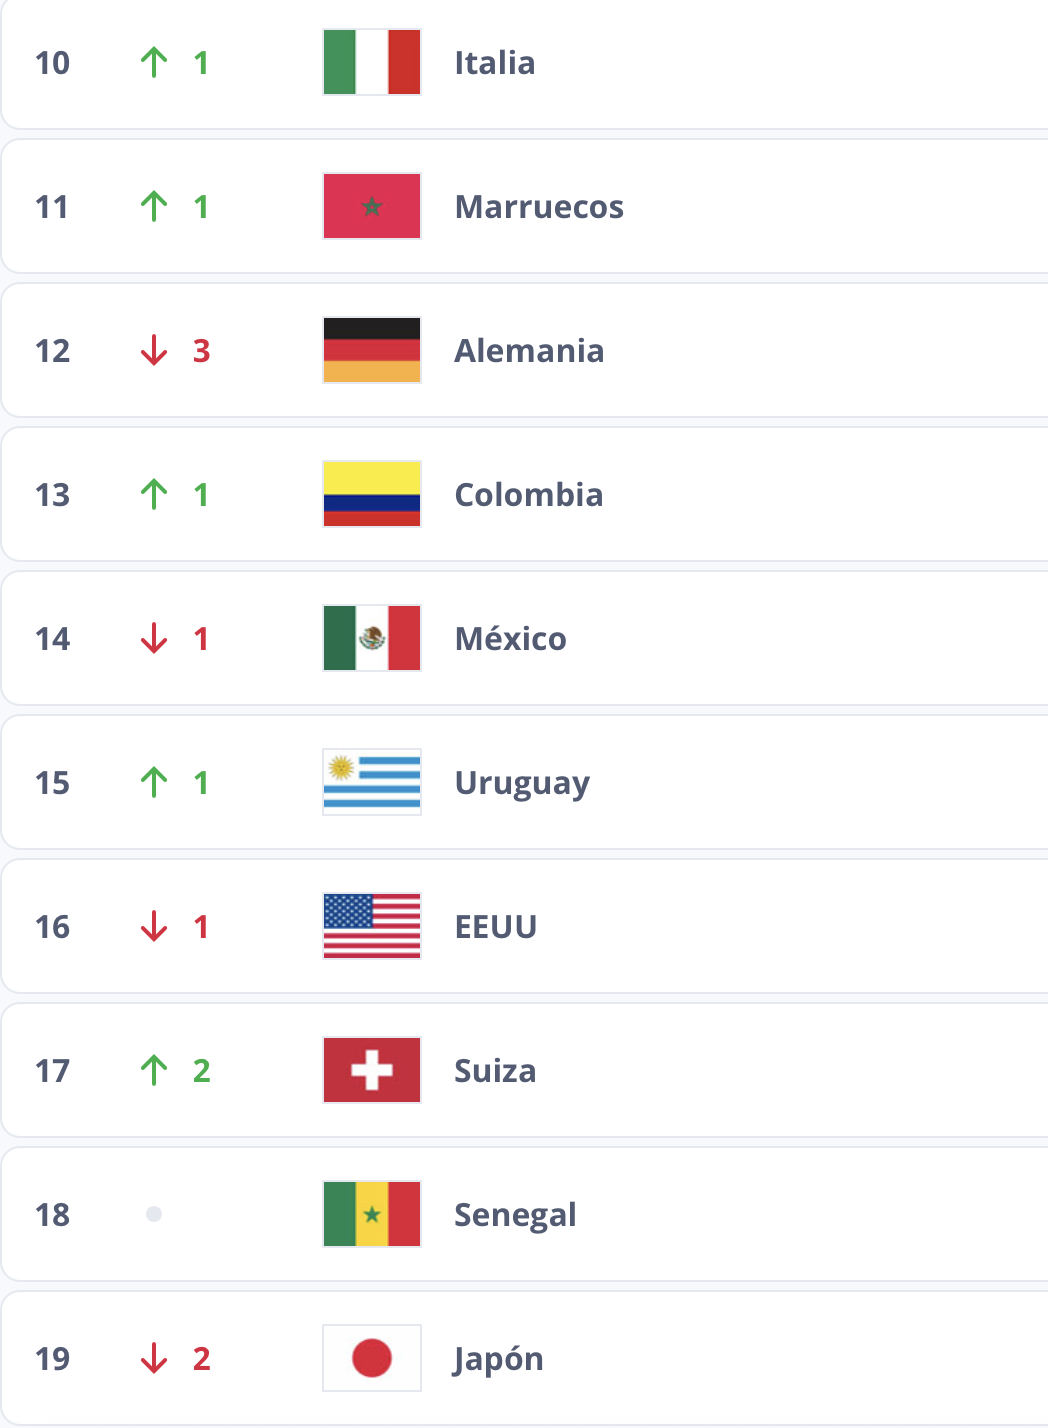Click the no-change dot for Senegal
The width and height of the screenshot is (1048, 1428).
pyautogui.click(x=154, y=1214)
